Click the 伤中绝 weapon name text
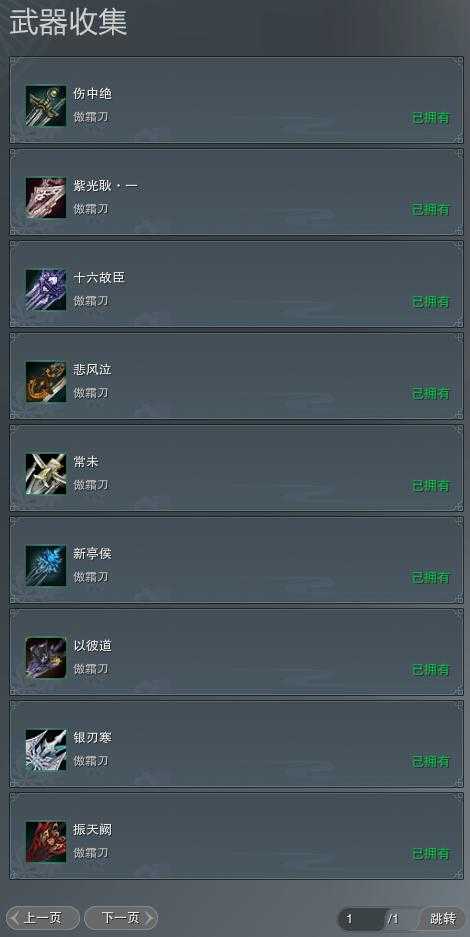This screenshot has height=937, width=470. coord(93,94)
